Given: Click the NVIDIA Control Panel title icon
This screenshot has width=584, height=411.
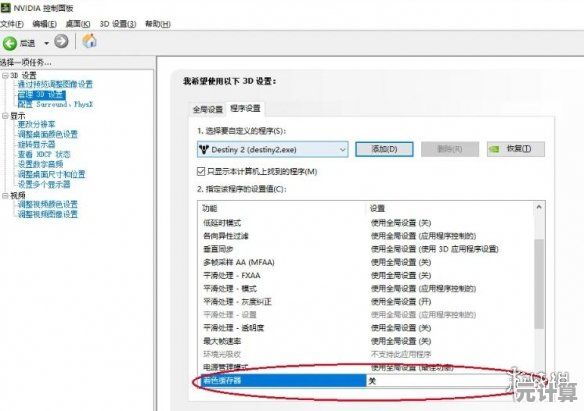Looking at the screenshot, I should (x=6, y=7).
